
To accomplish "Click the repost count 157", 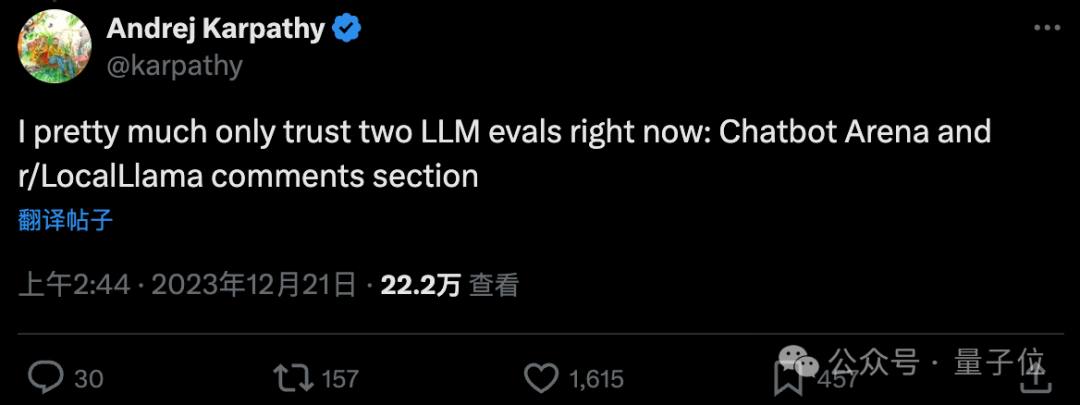I will click(x=340, y=379).
